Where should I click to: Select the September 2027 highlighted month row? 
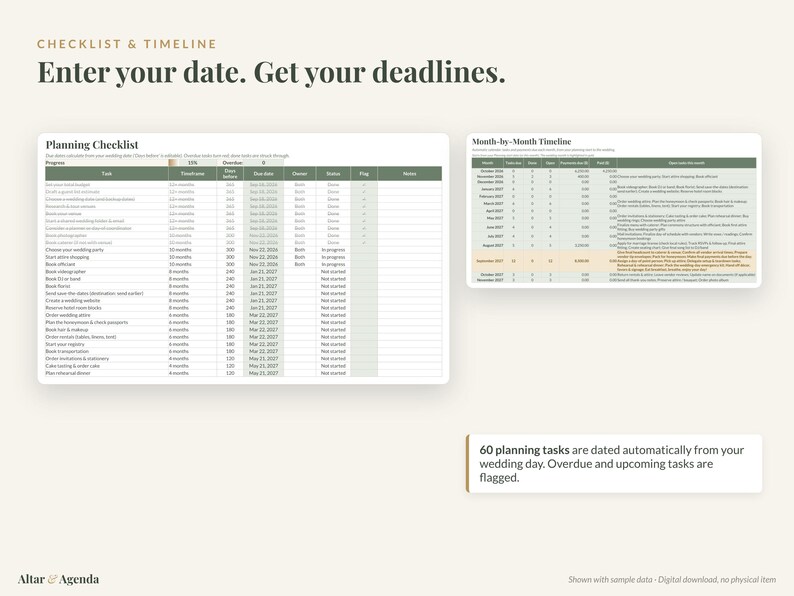click(614, 261)
